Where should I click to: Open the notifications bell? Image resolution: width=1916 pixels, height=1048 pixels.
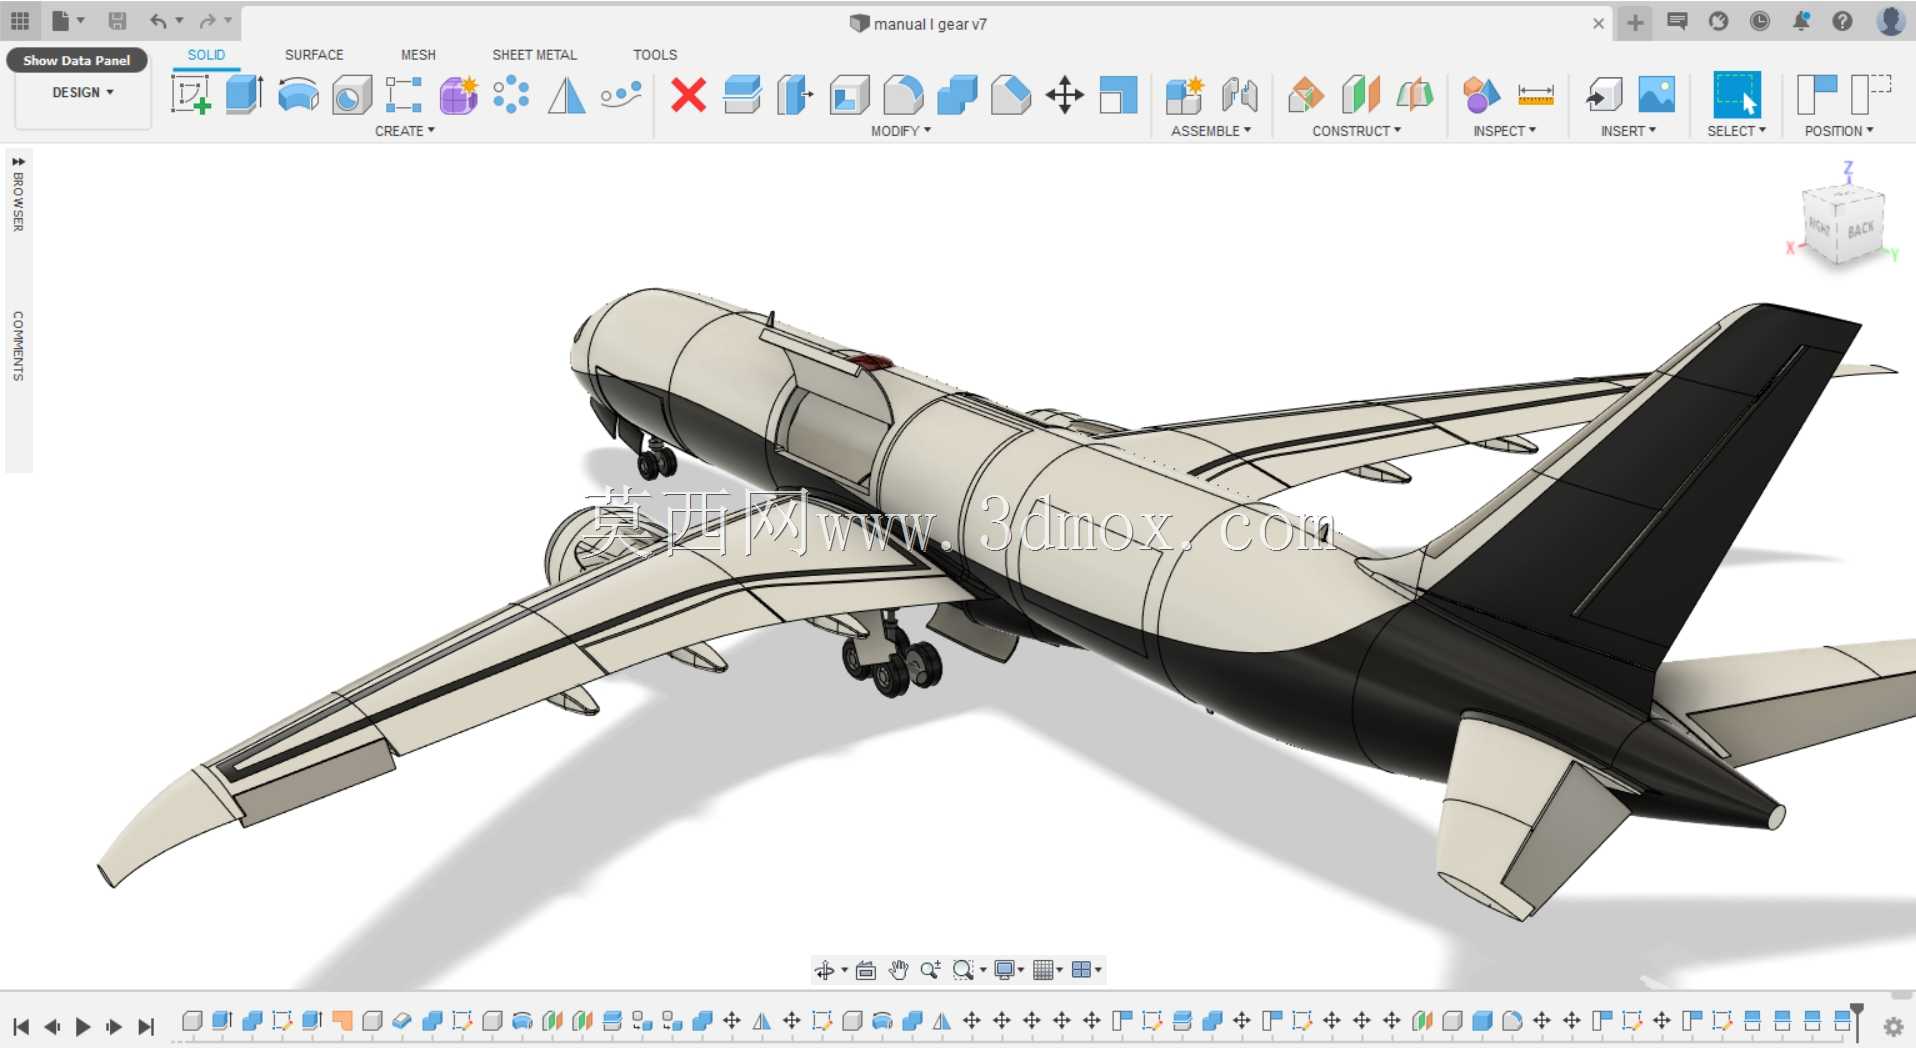click(1801, 21)
